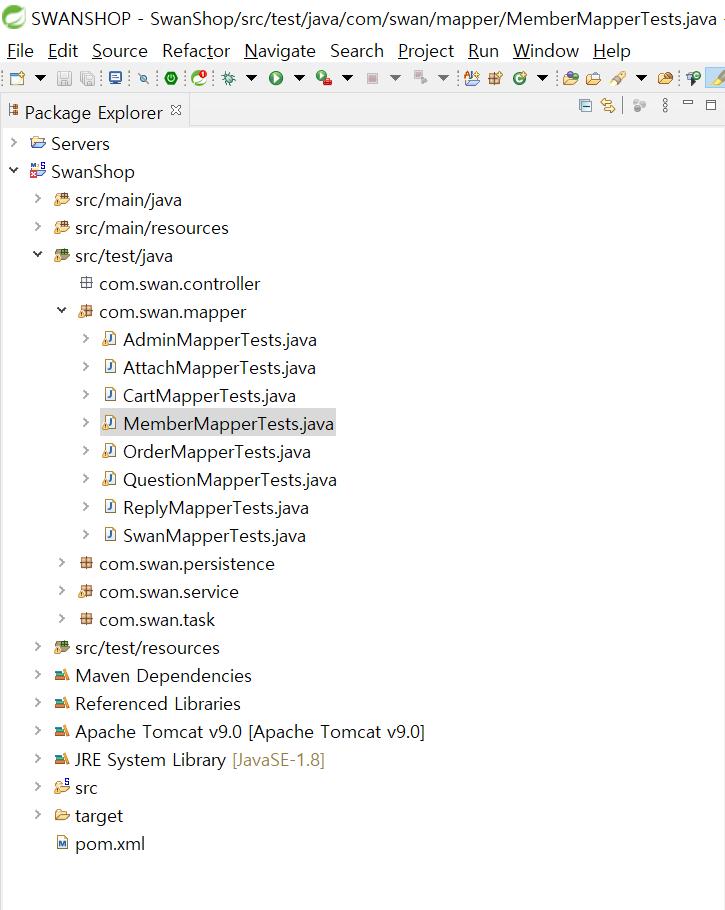Open the Run configurations dropdown arrow
Image resolution: width=725 pixels, height=910 pixels.
[299, 78]
